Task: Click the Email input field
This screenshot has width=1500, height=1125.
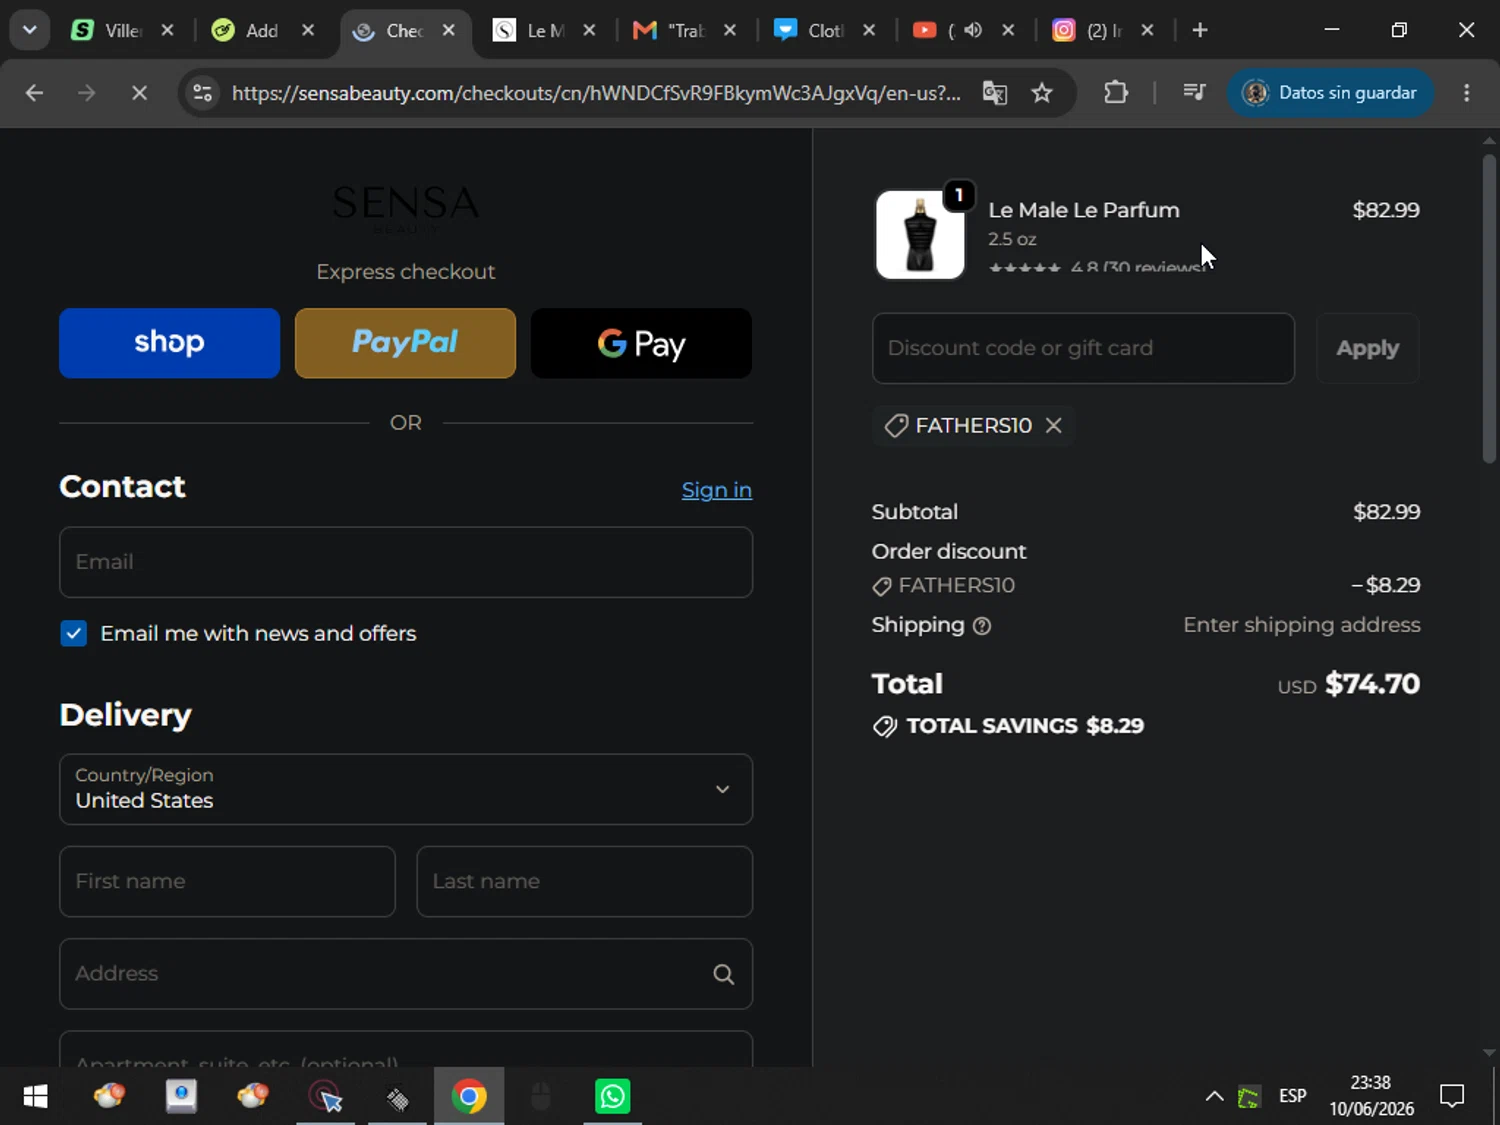Action: [x=406, y=562]
